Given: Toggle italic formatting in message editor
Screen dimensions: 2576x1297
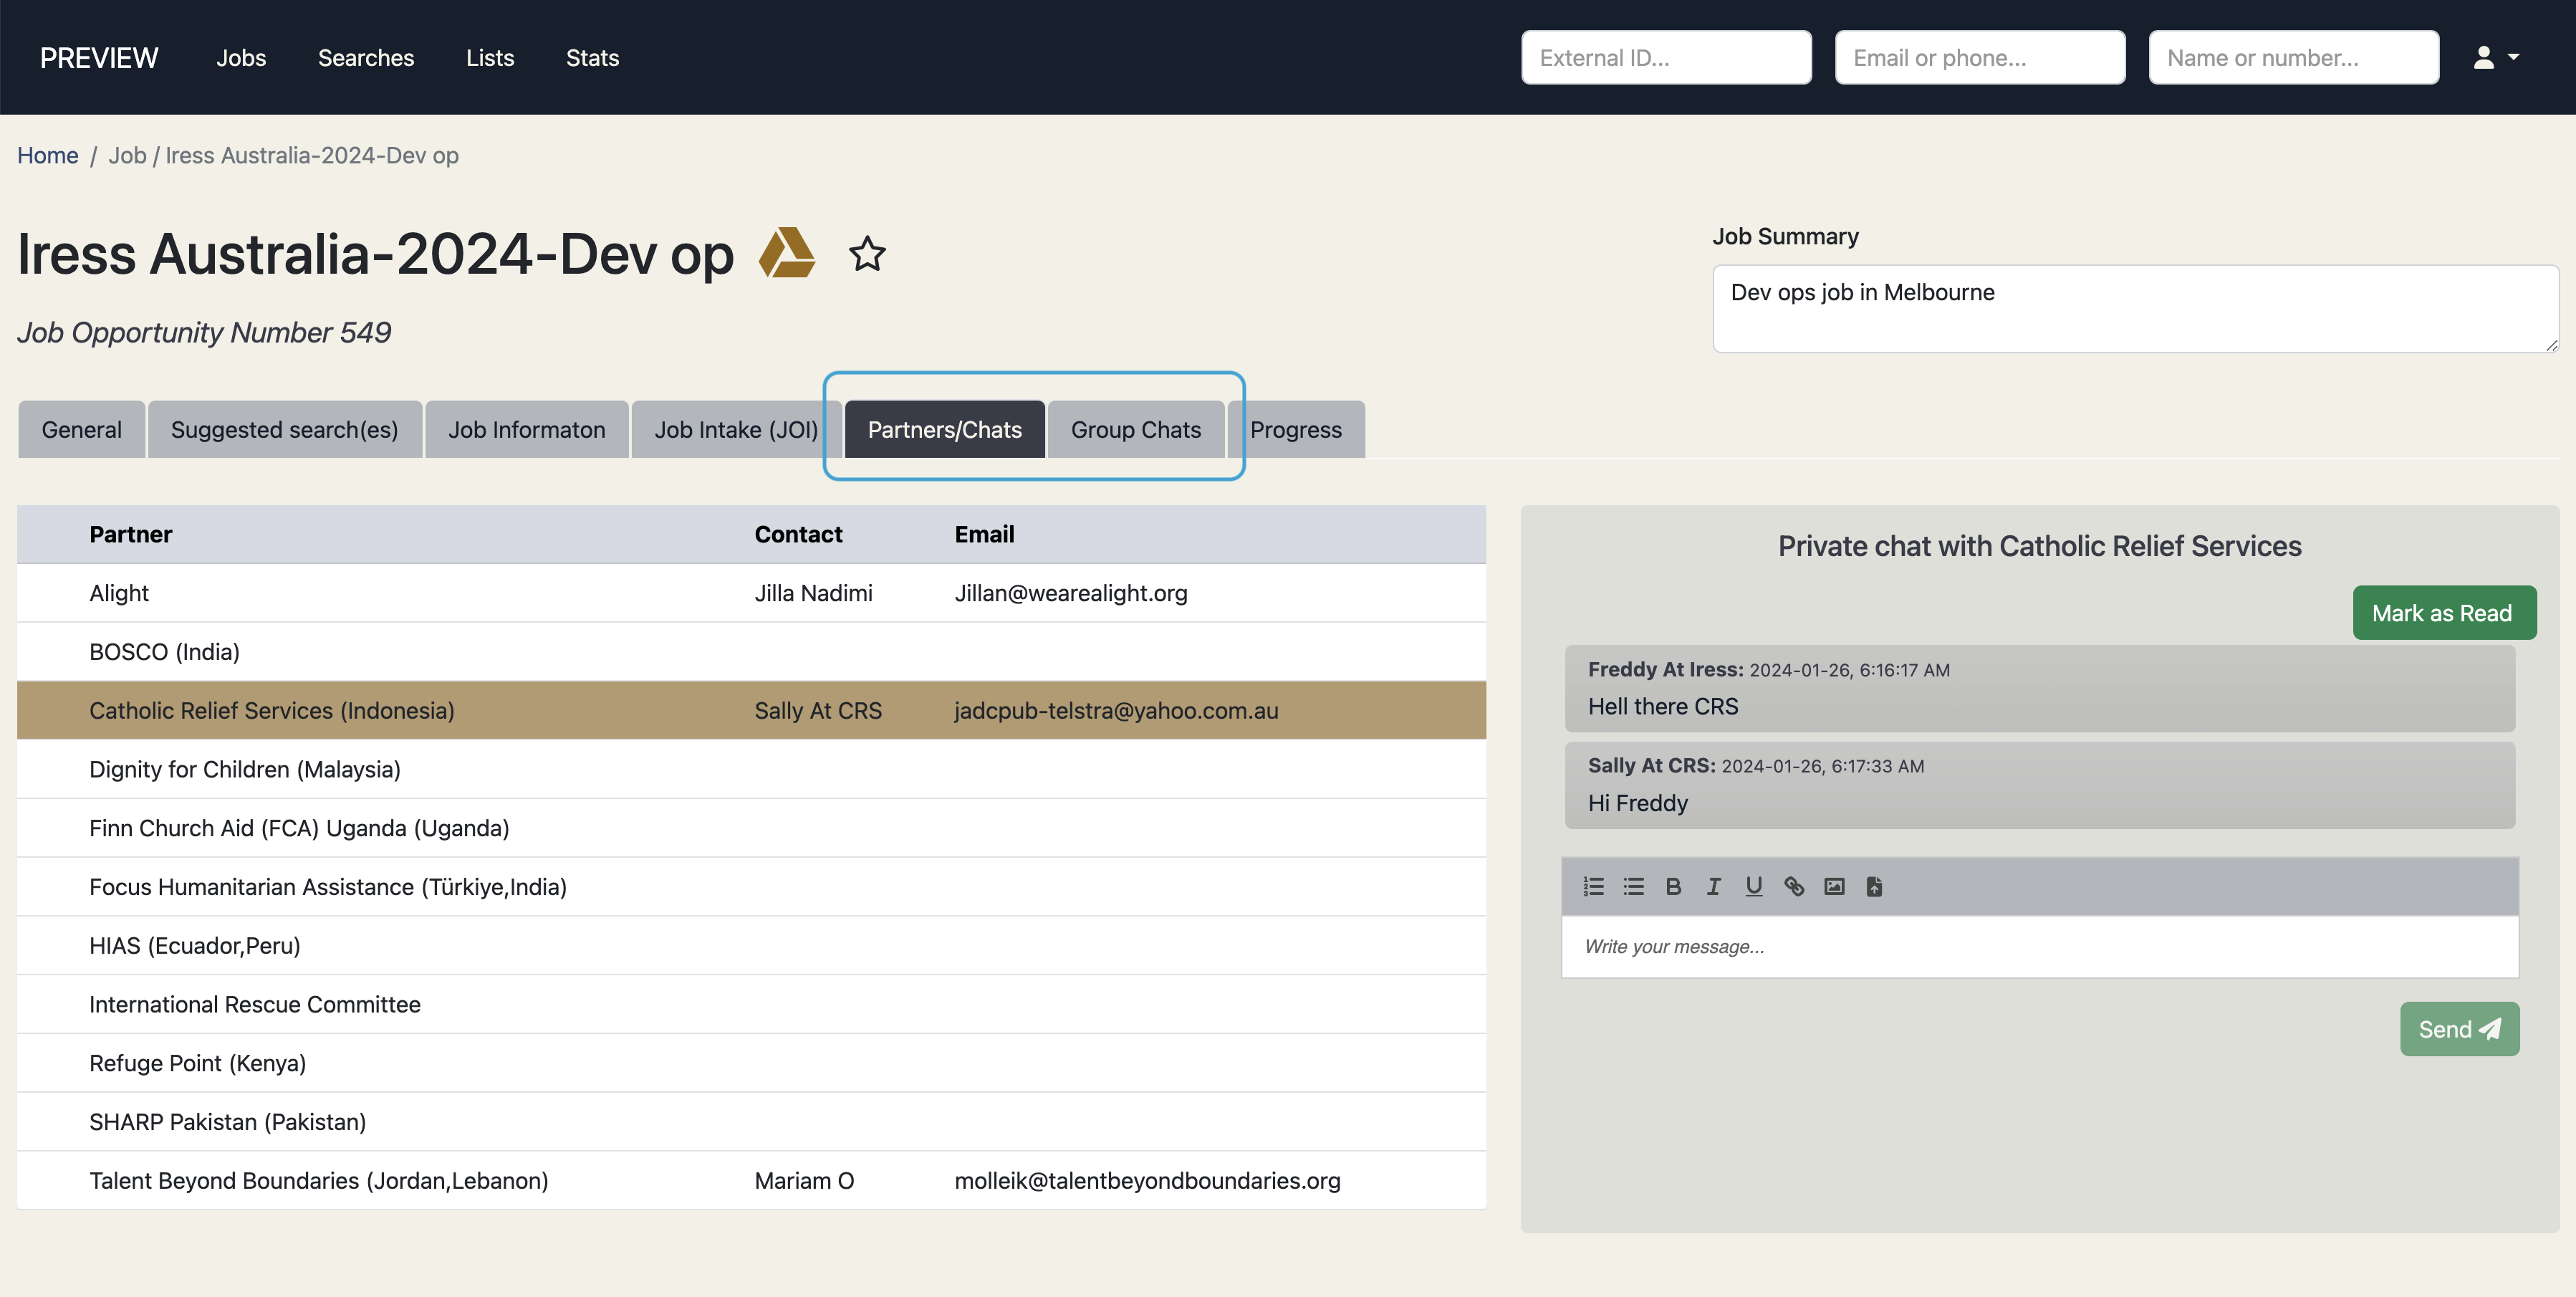Looking at the screenshot, I should click(x=1713, y=886).
